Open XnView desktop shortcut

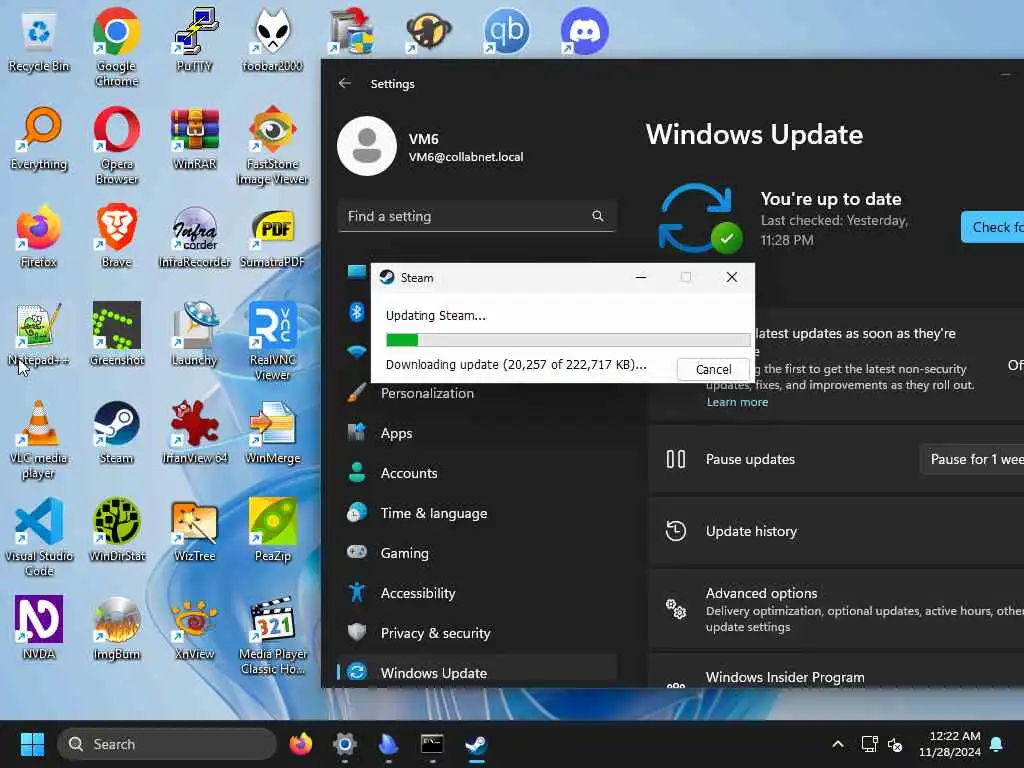(x=194, y=628)
